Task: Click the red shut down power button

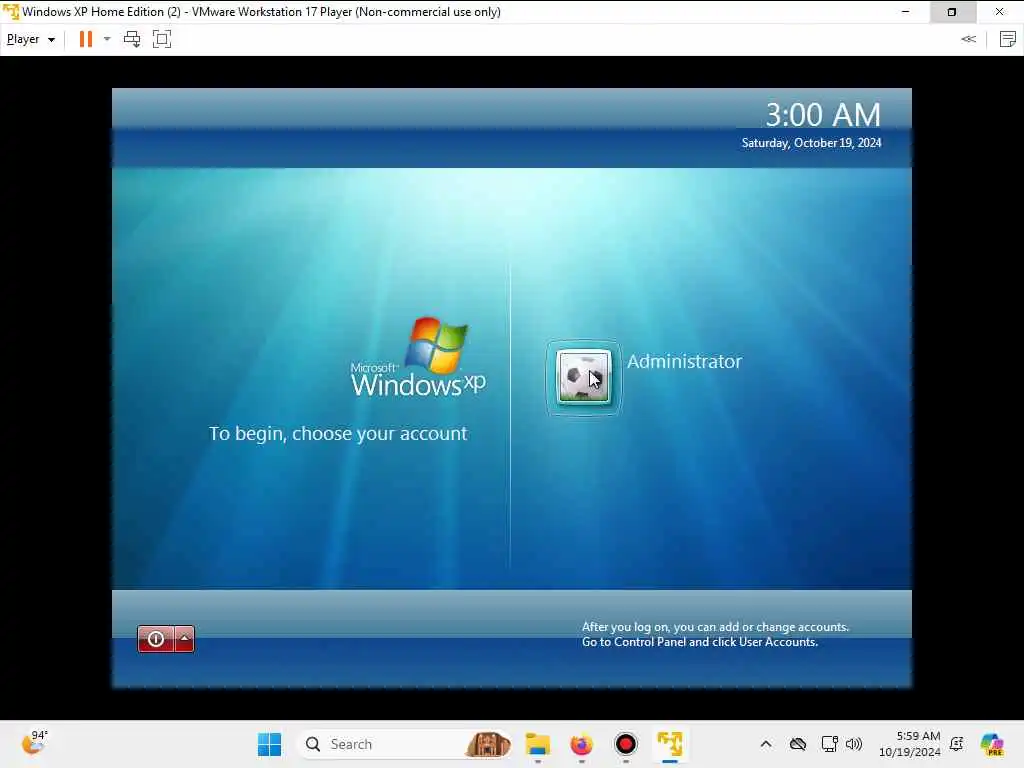Action: pyautogui.click(x=155, y=639)
